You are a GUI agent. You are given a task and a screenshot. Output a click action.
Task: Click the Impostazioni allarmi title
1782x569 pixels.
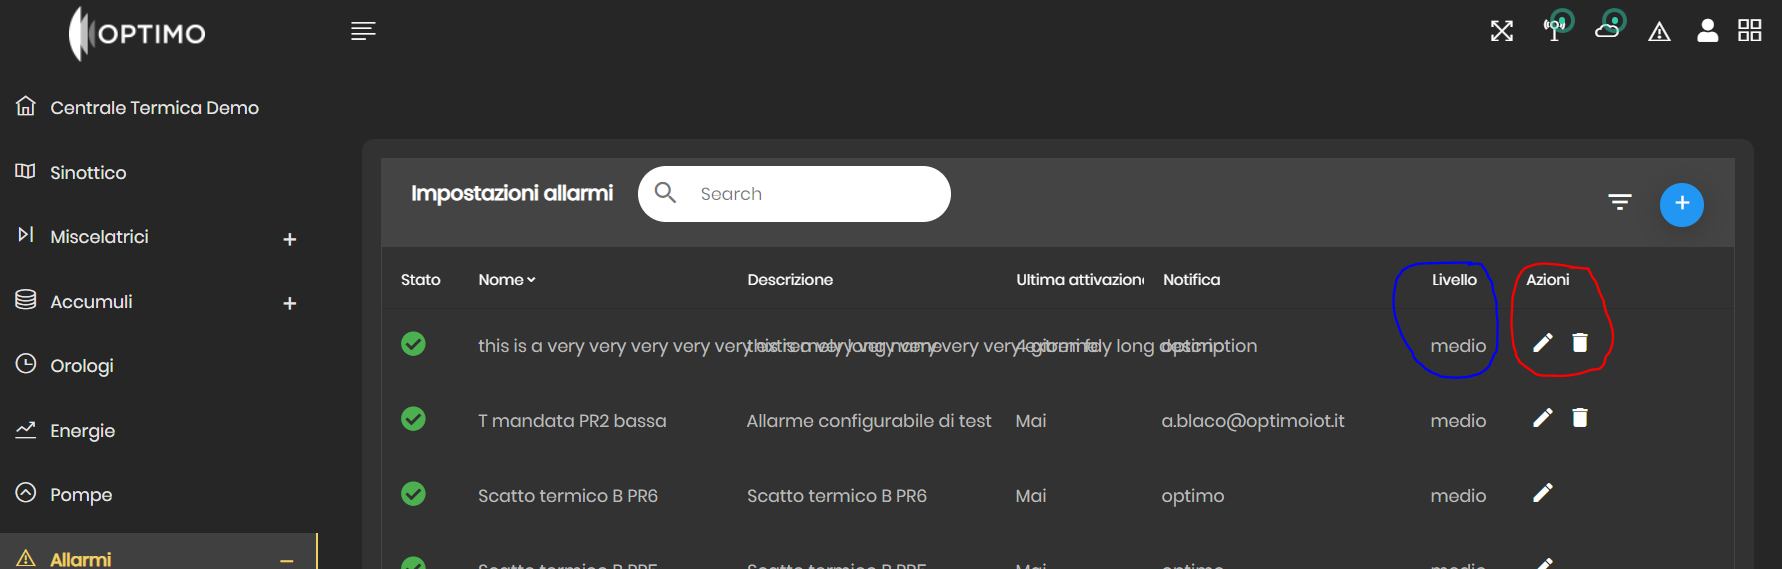point(512,193)
